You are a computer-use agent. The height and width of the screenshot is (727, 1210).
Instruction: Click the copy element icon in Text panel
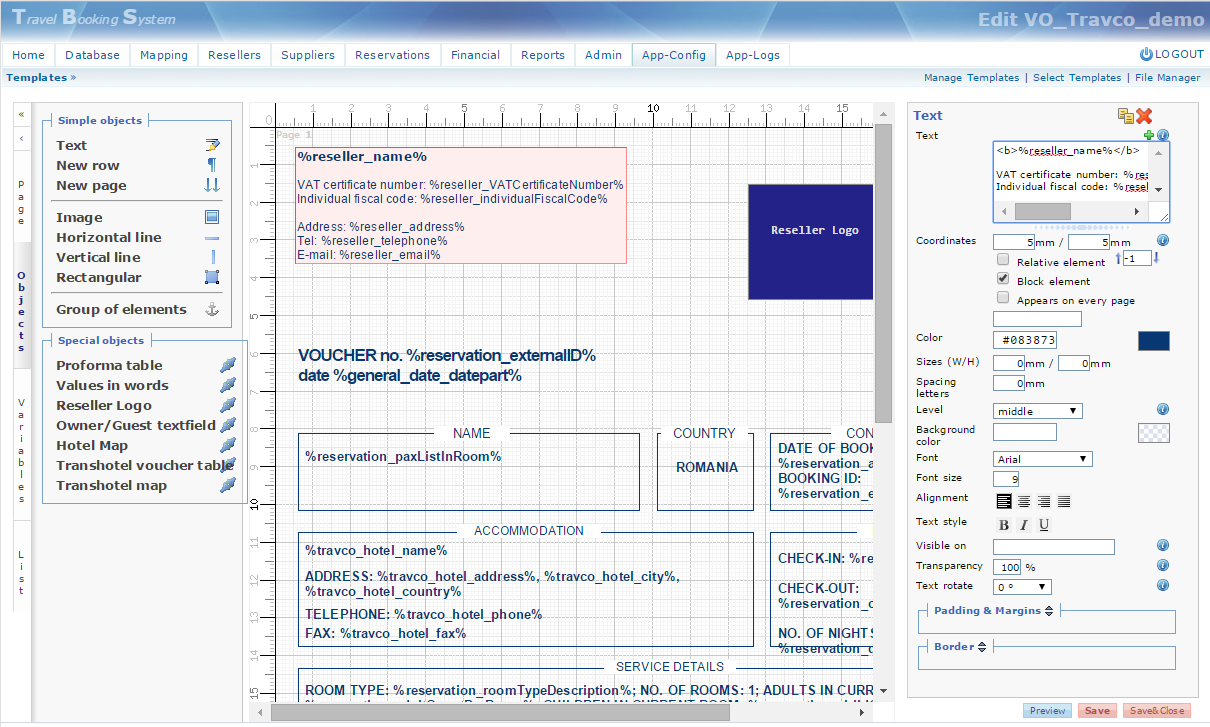point(1125,116)
